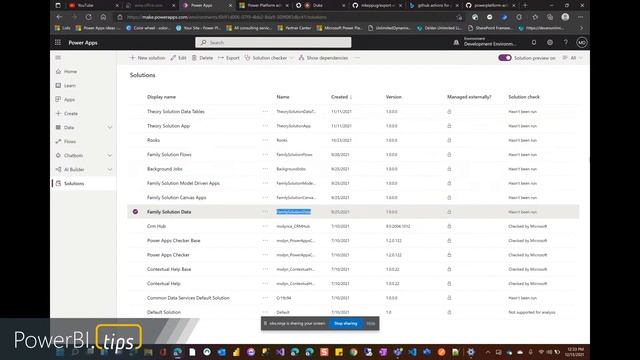Open the settings gear icon in header
This screenshot has height=360, width=640.
550,42
